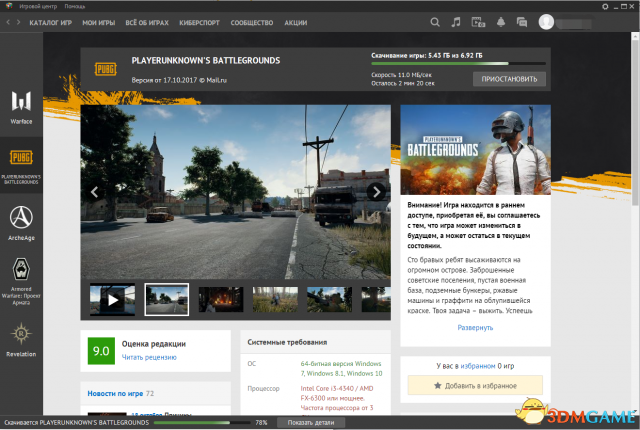
Task: Open the Помощь menu
Action: point(75,7)
